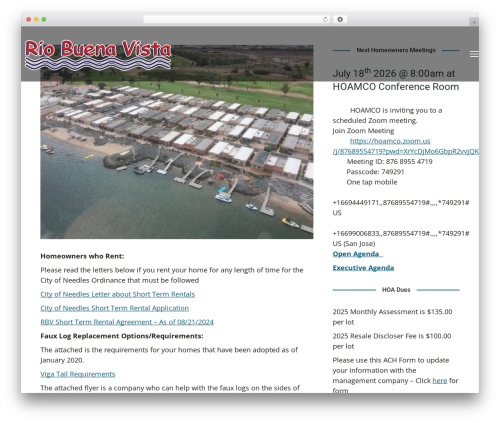Click 'Passcode: 749291' text
500x423 pixels.
pos(375,172)
